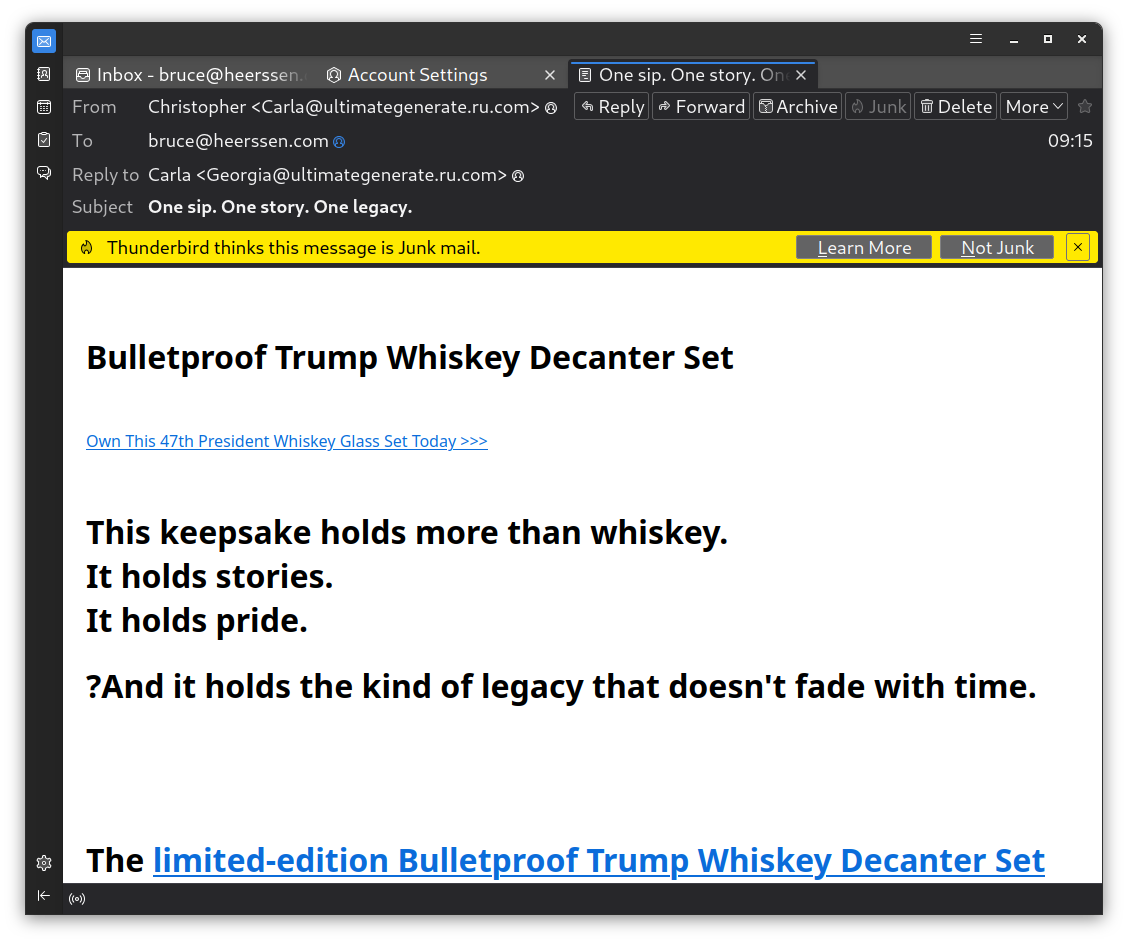Minimize the Thunderbird window
The image size is (1128, 943).
pos(1014,40)
